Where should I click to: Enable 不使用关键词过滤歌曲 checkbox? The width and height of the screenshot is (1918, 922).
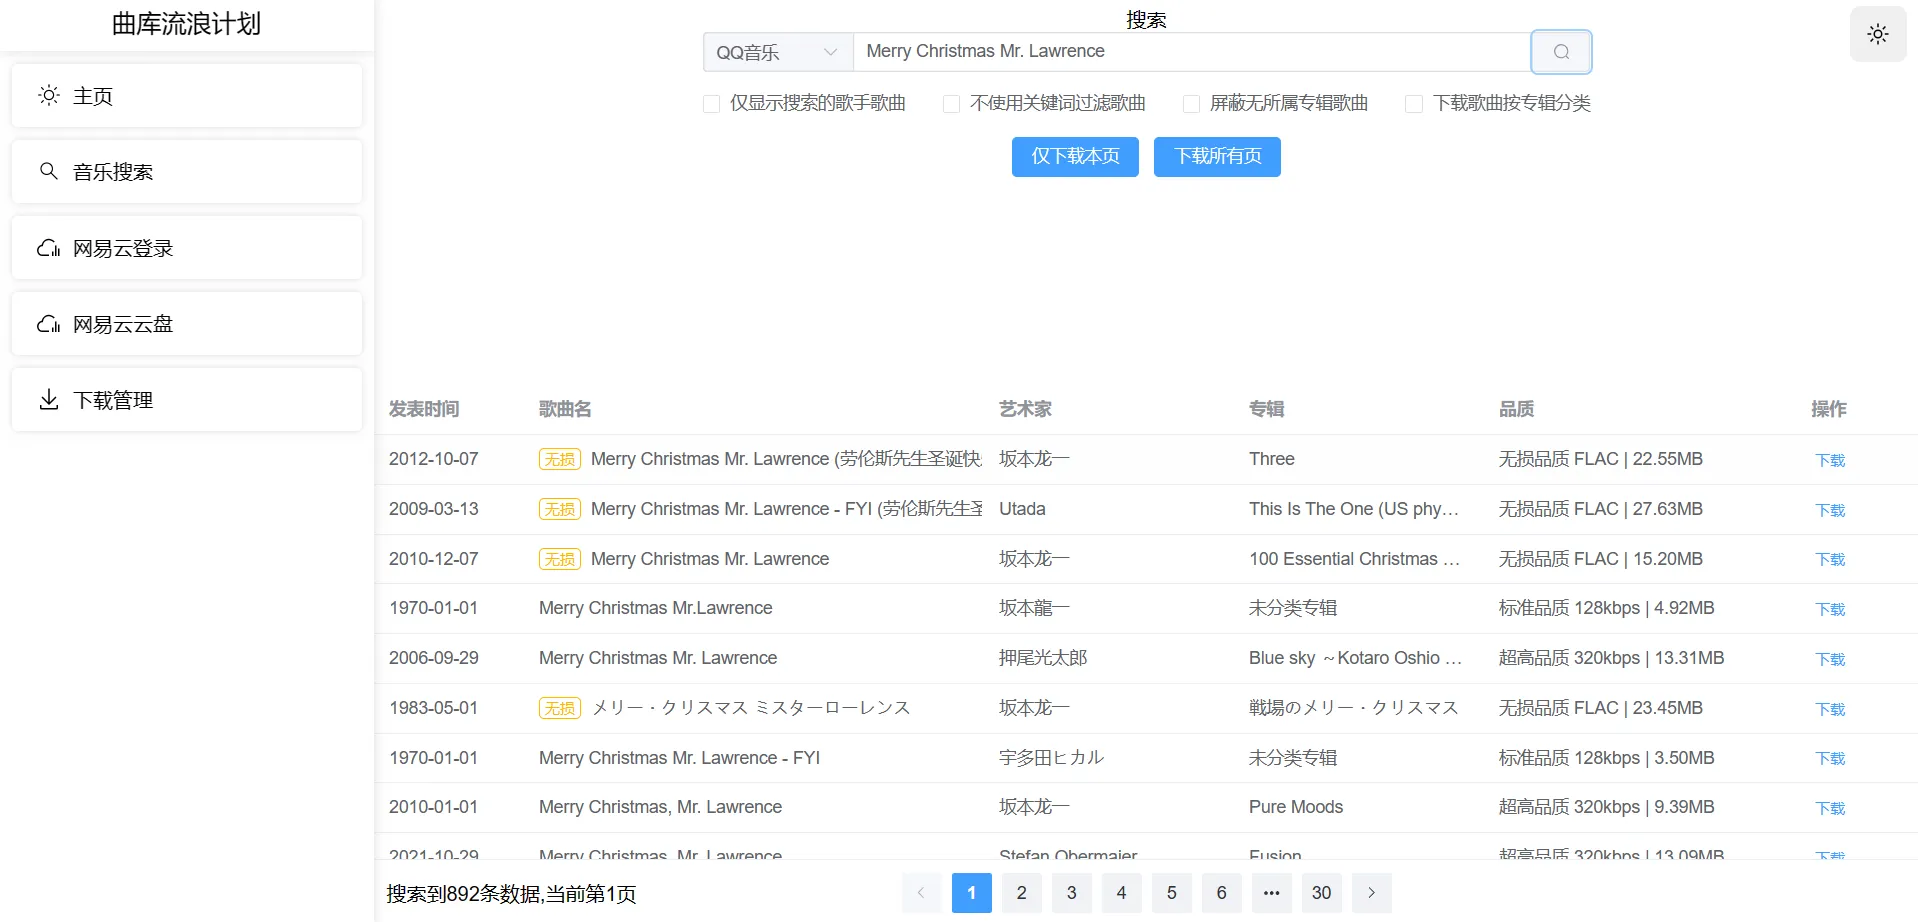tap(952, 104)
